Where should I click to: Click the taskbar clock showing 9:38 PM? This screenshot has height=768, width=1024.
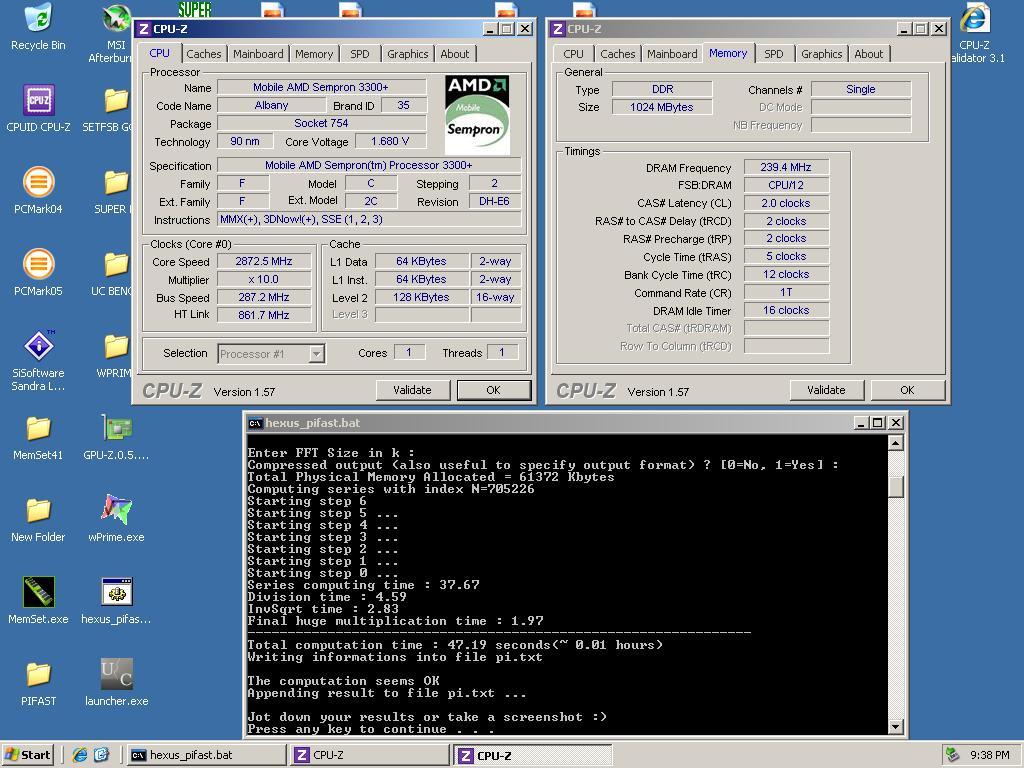990,755
